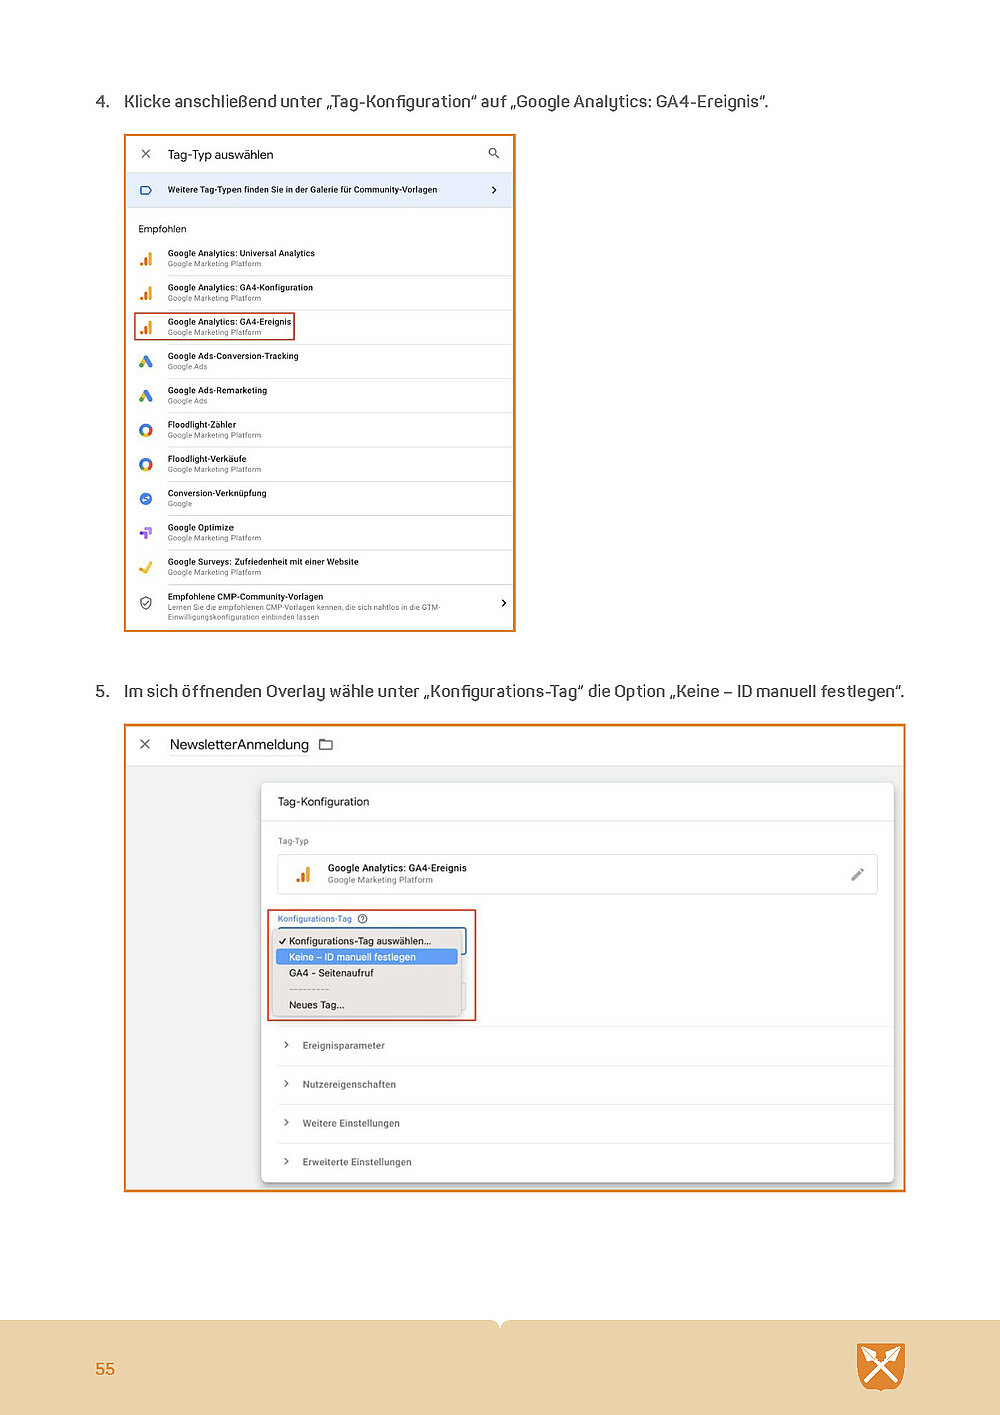The height and width of the screenshot is (1415, 1000).
Task: Choose Google Ads-Conversion-Tracking icon
Action: pos(146,361)
